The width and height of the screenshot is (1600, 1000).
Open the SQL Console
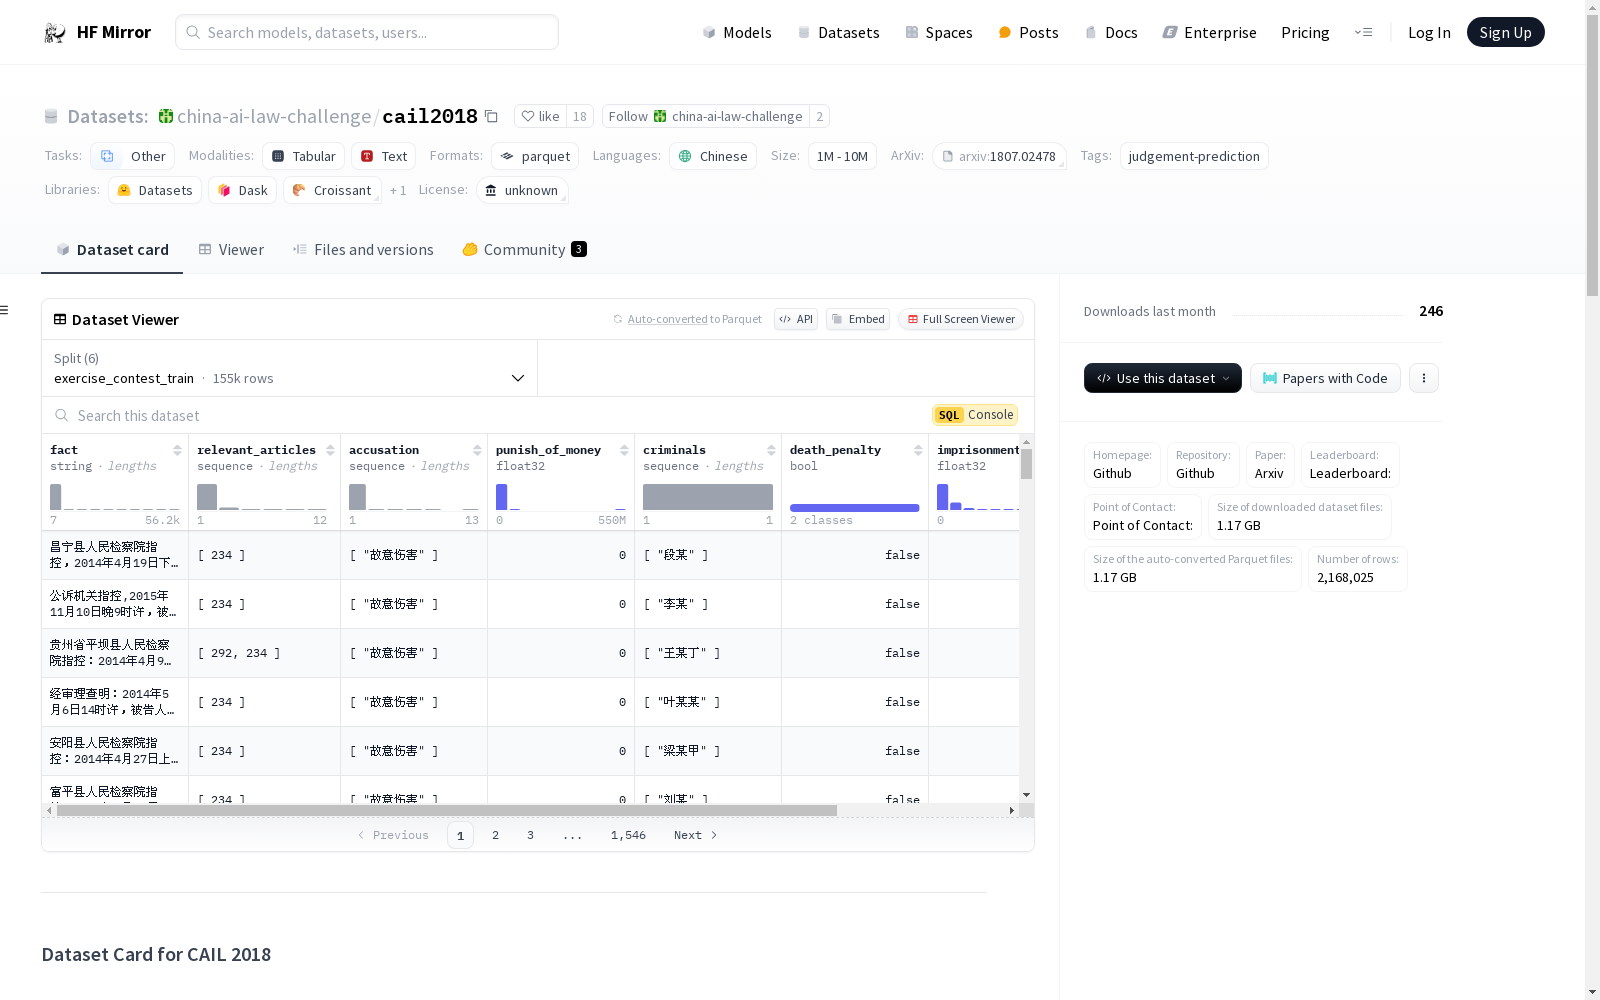[975, 415]
